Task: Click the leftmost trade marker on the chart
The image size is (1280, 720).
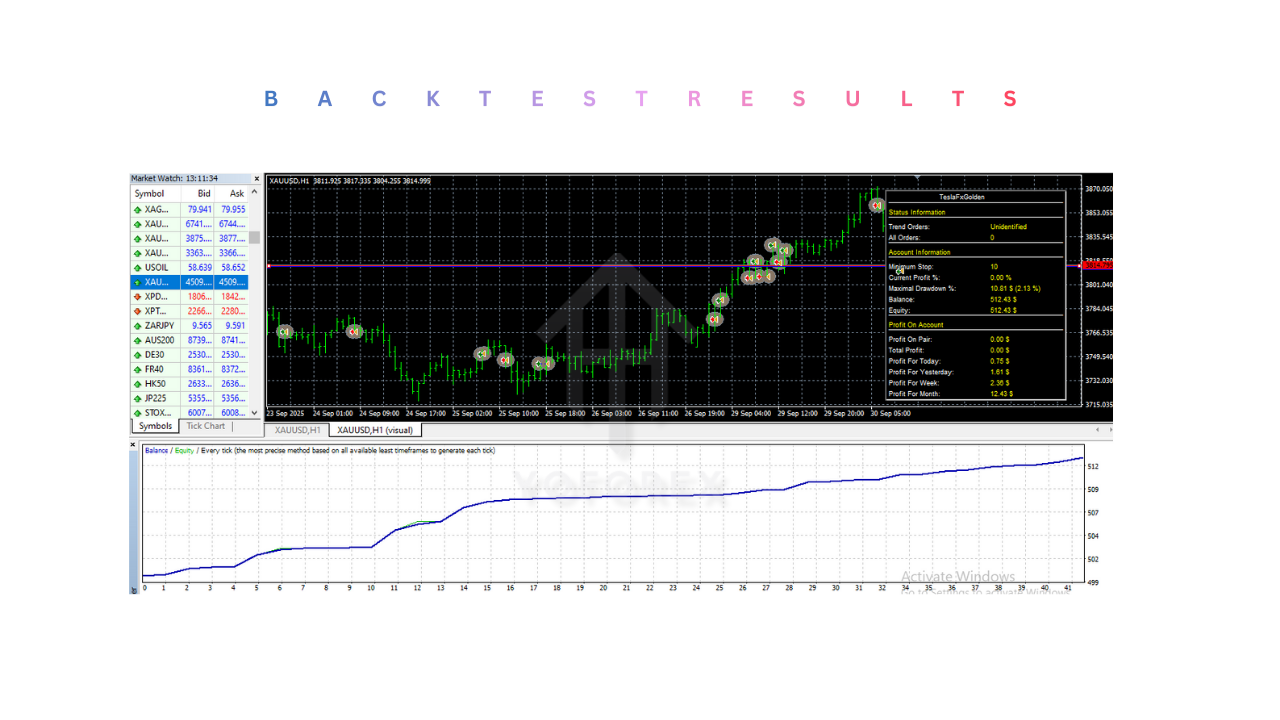Action: pyautogui.click(x=284, y=331)
